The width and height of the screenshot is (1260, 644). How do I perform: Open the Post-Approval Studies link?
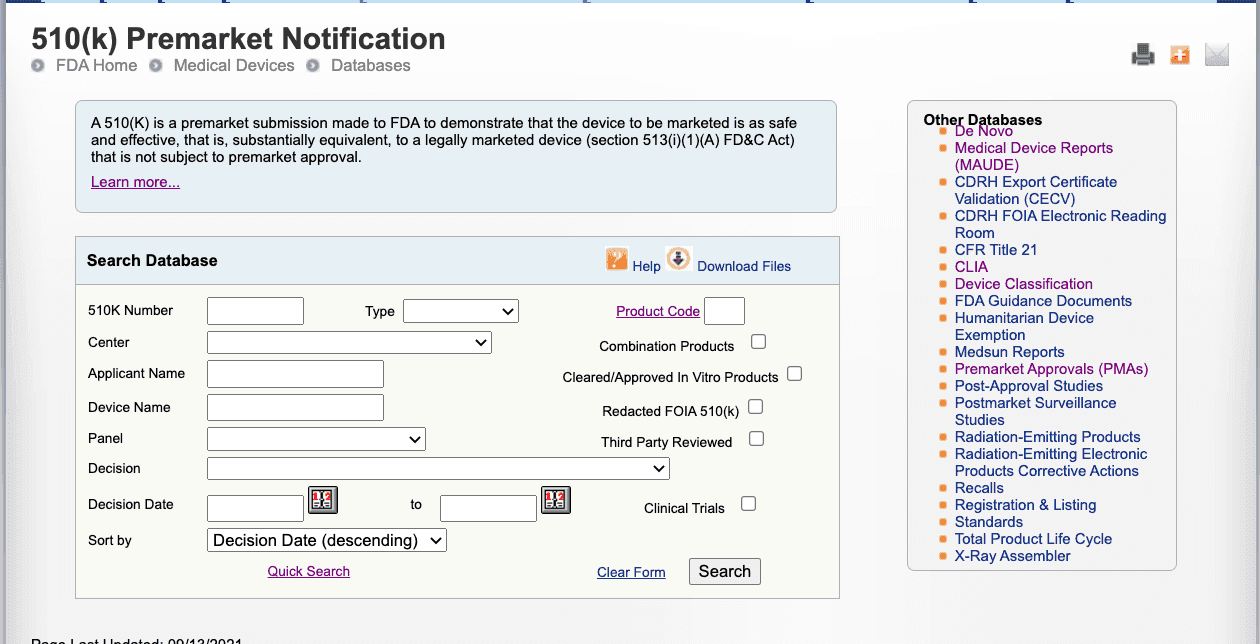[1029, 386]
